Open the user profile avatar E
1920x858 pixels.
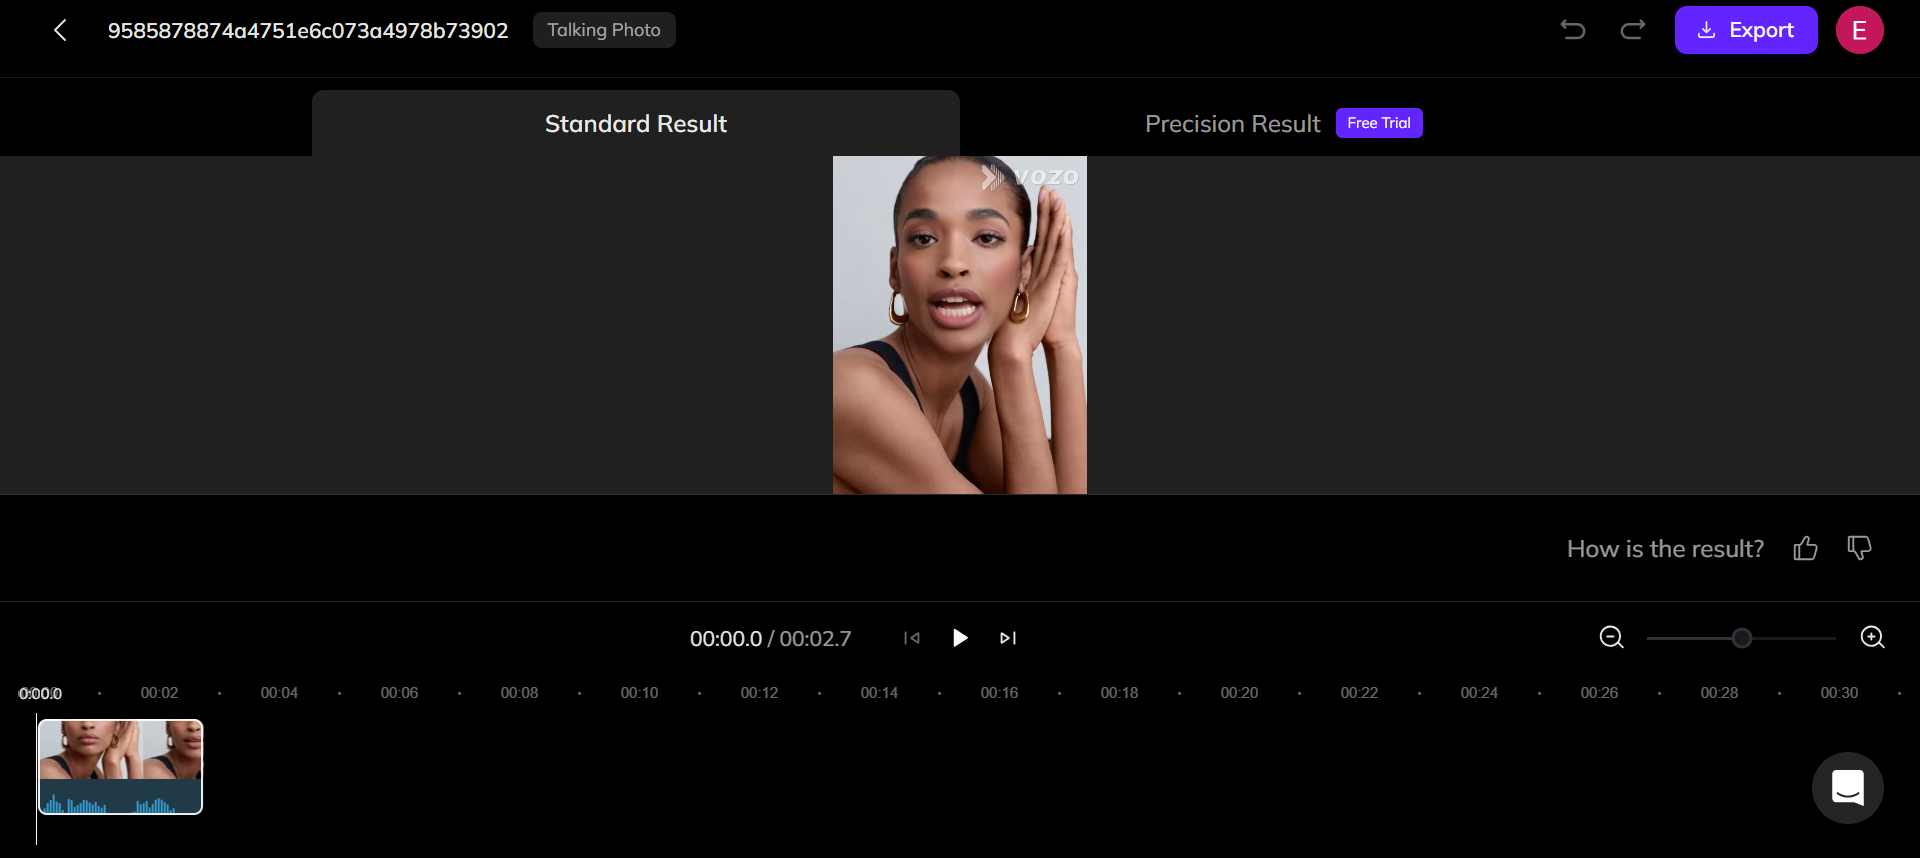coord(1860,30)
